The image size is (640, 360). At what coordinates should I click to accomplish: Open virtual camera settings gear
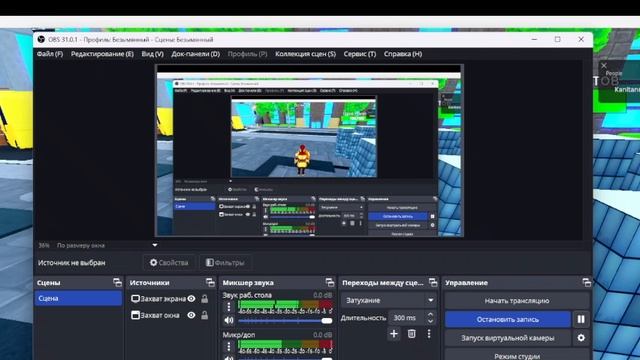581,338
